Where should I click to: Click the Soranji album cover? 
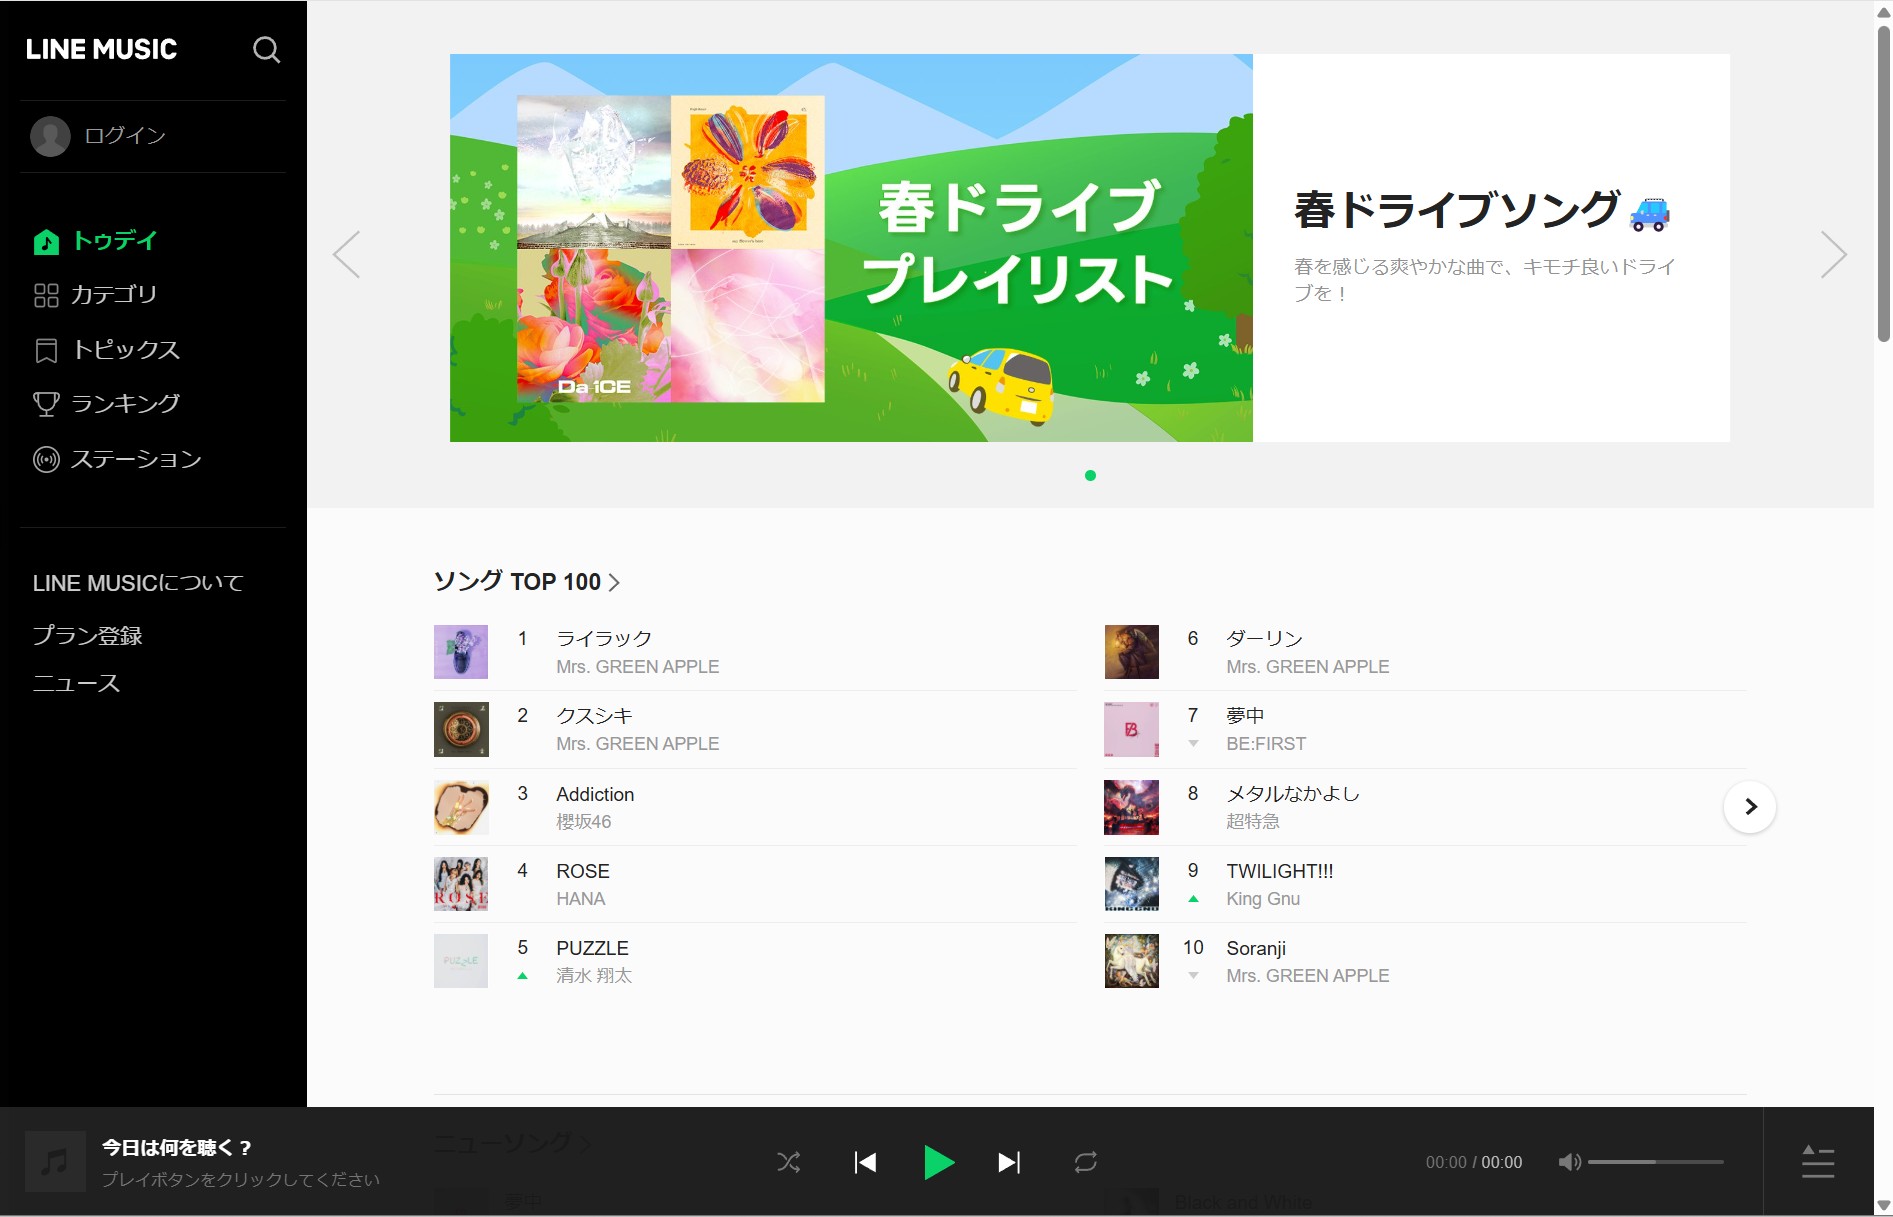1132,961
